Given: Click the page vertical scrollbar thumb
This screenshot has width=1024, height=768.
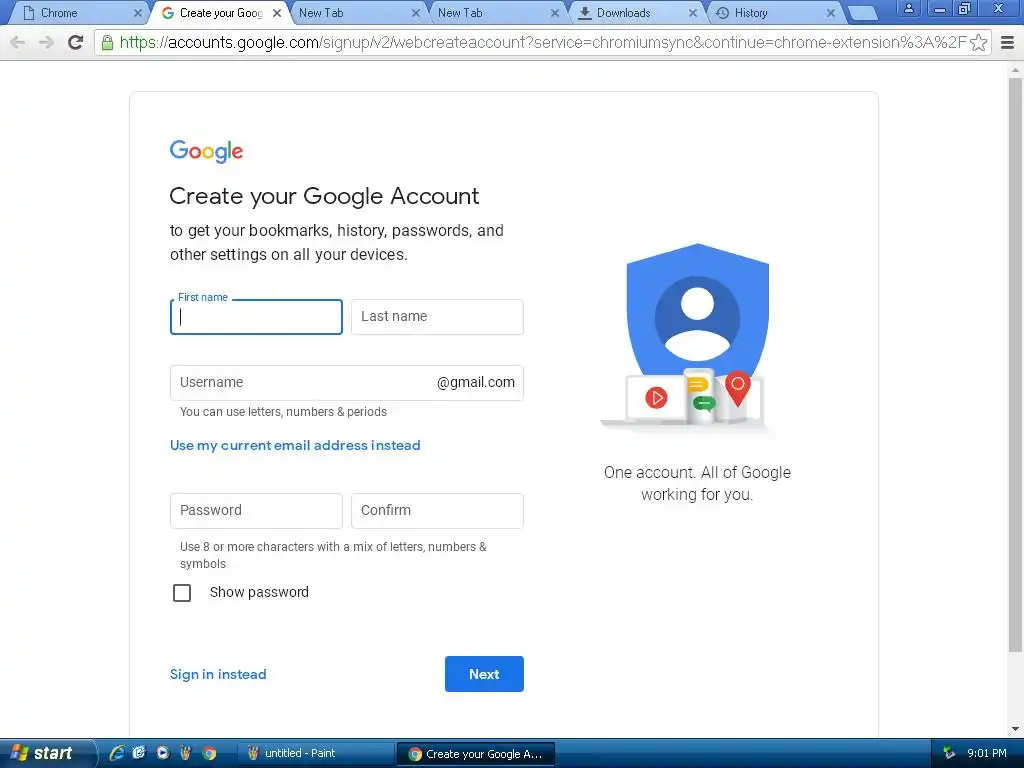Looking at the screenshot, I should (x=1015, y=364).
